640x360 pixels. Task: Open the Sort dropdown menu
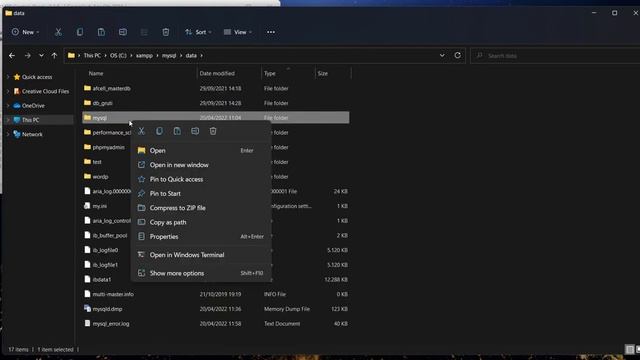pyautogui.click(x=198, y=32)
